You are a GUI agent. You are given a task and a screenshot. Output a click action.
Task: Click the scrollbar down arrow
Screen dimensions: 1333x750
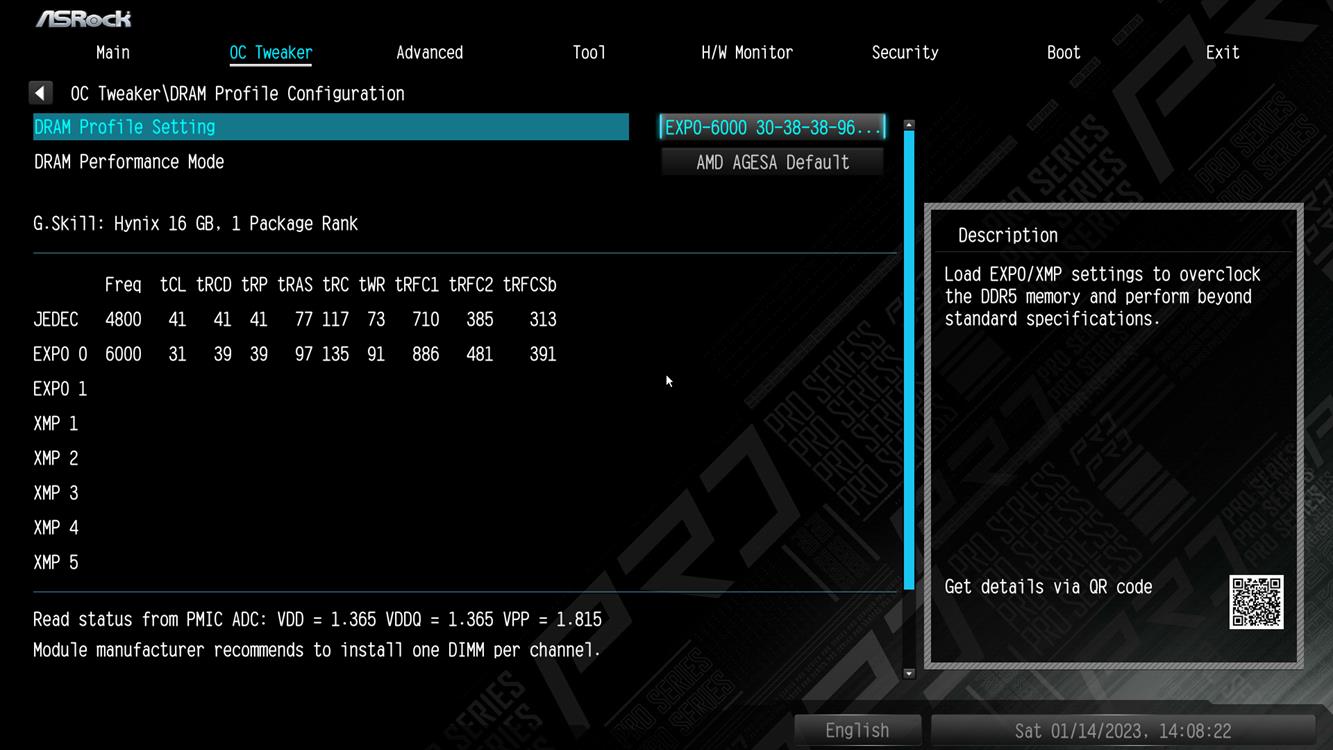tap(909, 674)
